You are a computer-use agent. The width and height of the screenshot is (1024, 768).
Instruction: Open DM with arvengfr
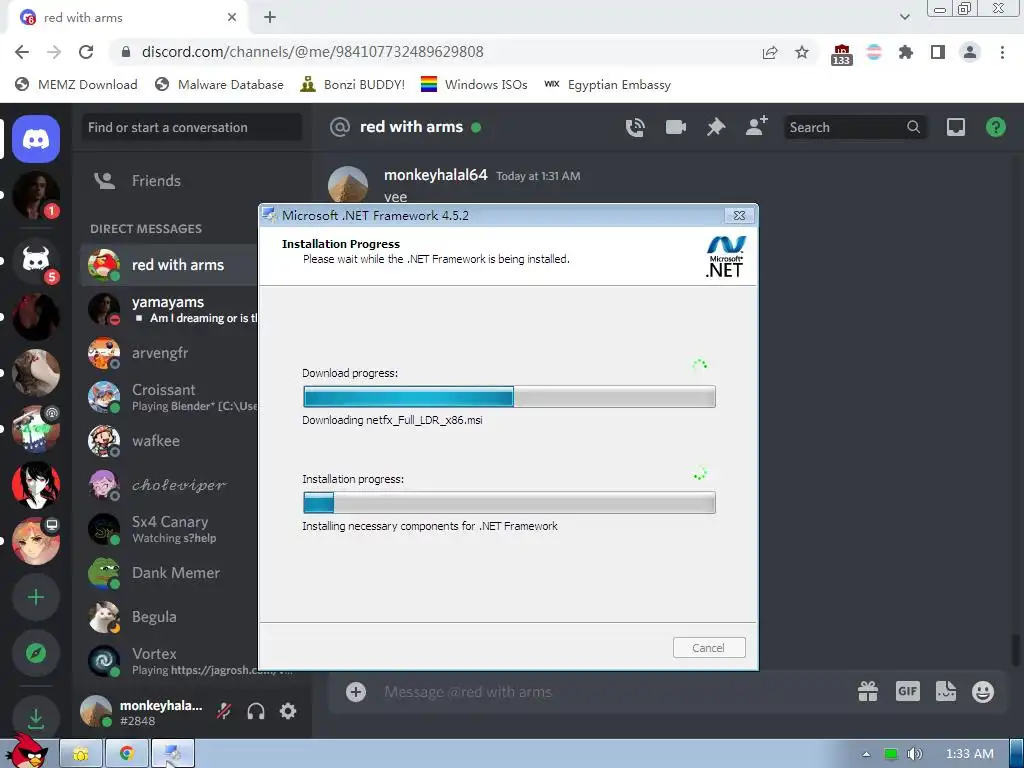coord(168,353)
